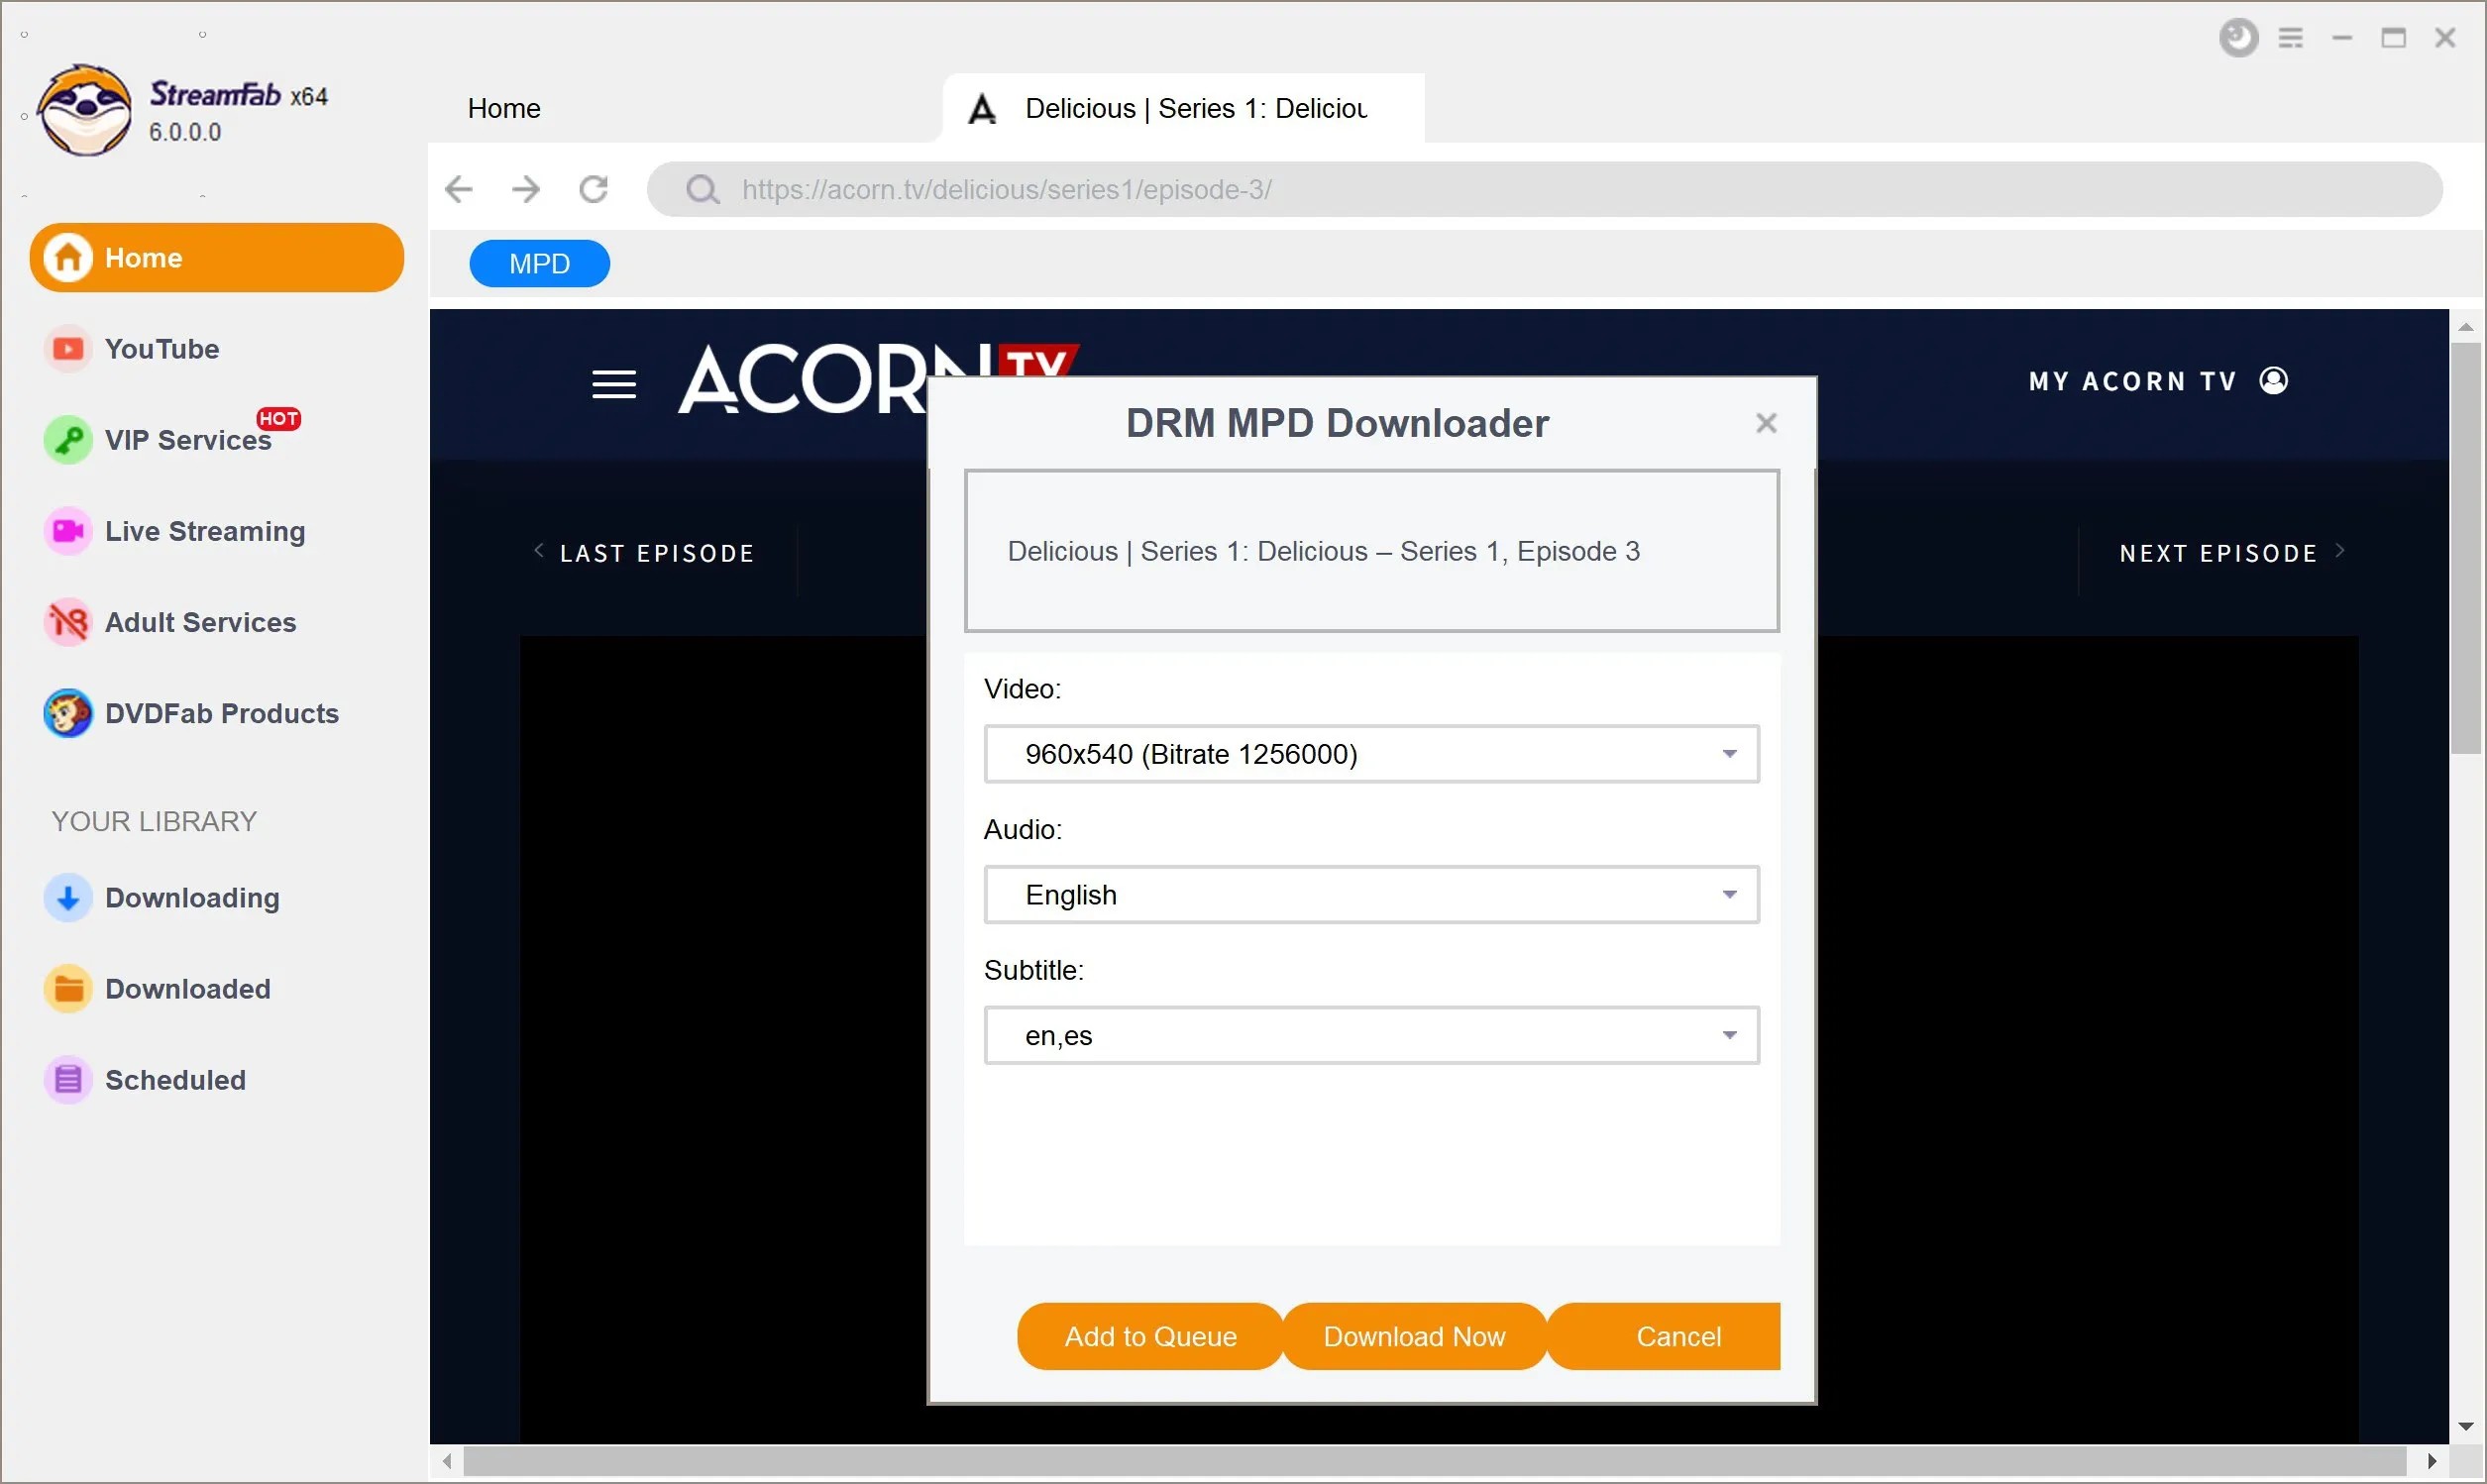Navigate to Live Streaming icon

tap(65, 530)
